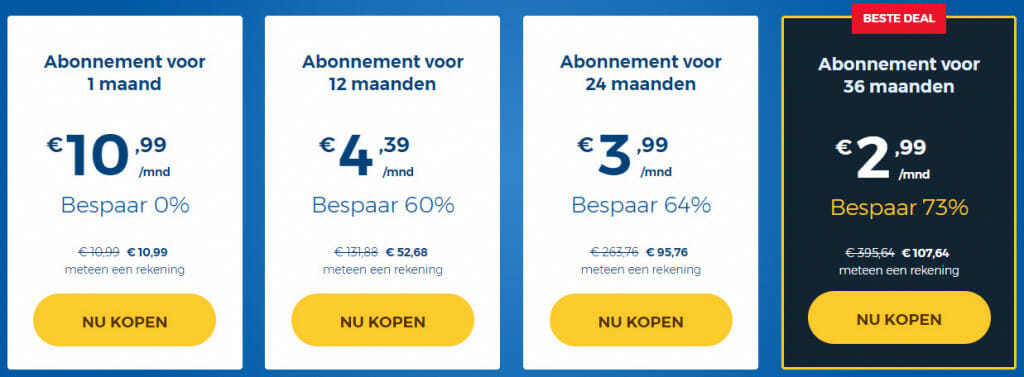Buy the 12 months subscription

(383, 320)
